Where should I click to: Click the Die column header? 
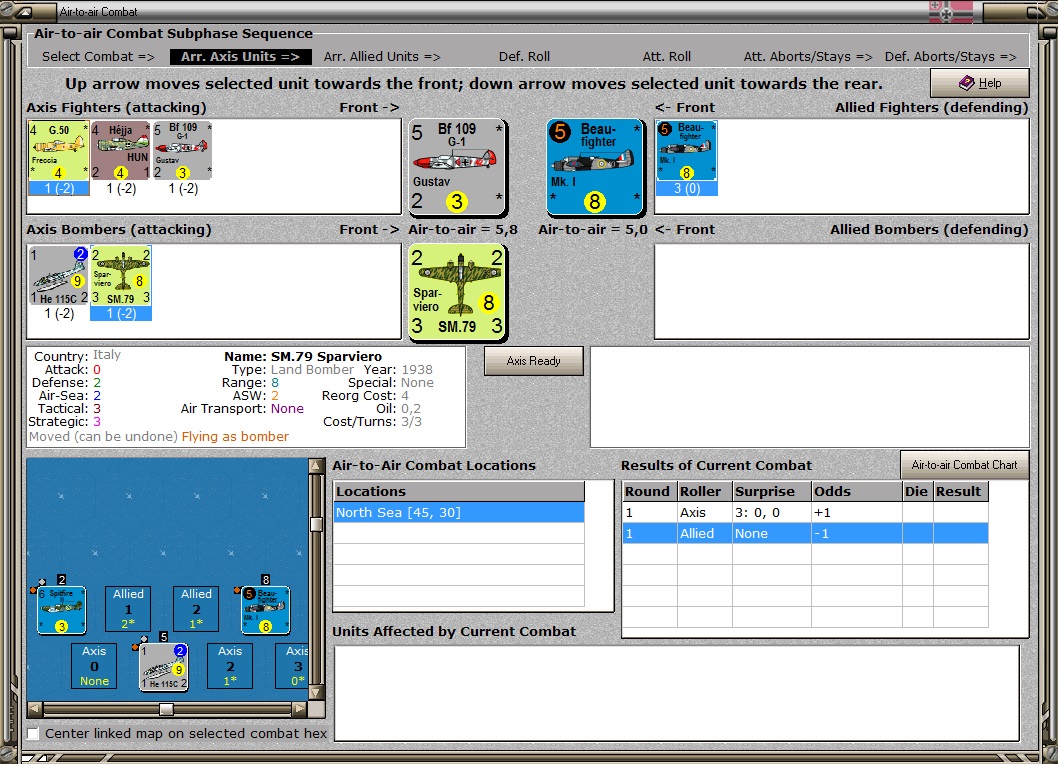918,491
